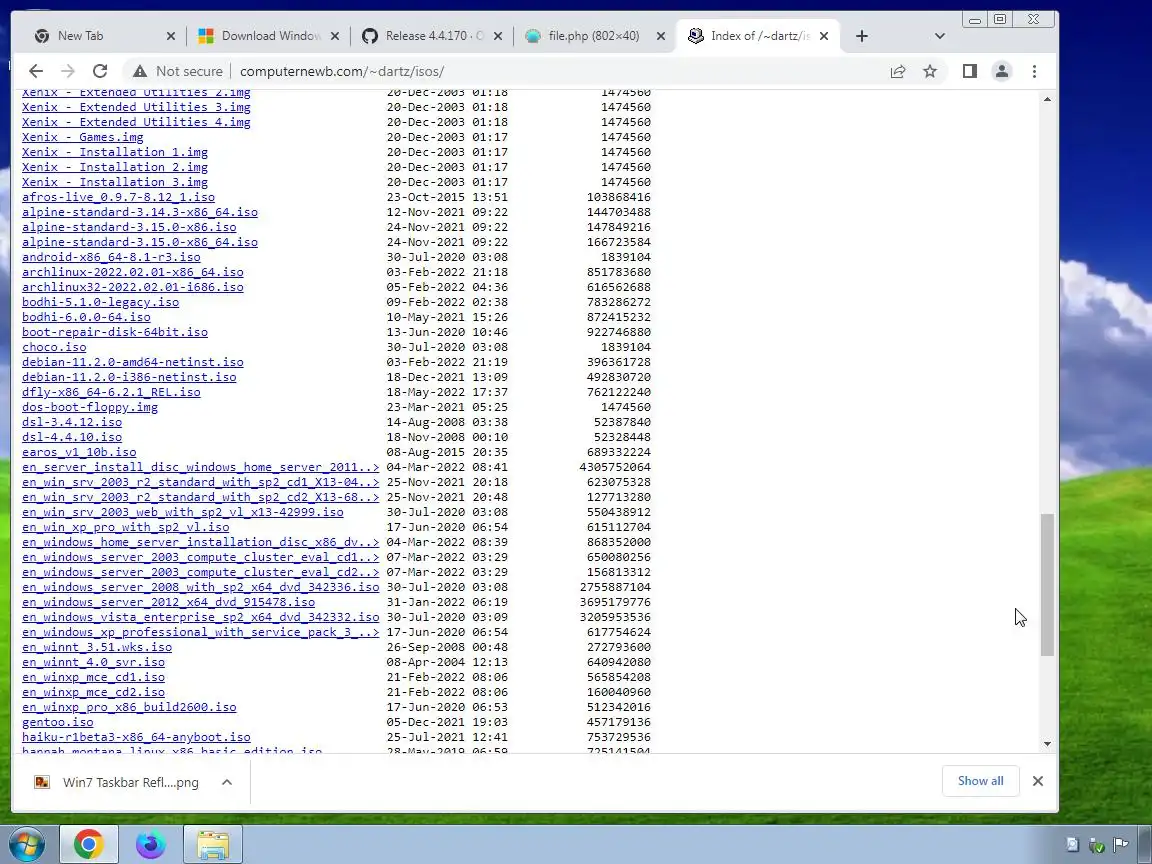Click dos-boot-floppy.img link
The width and height of the screenshot is (1152, 864).
pos(90,407)
